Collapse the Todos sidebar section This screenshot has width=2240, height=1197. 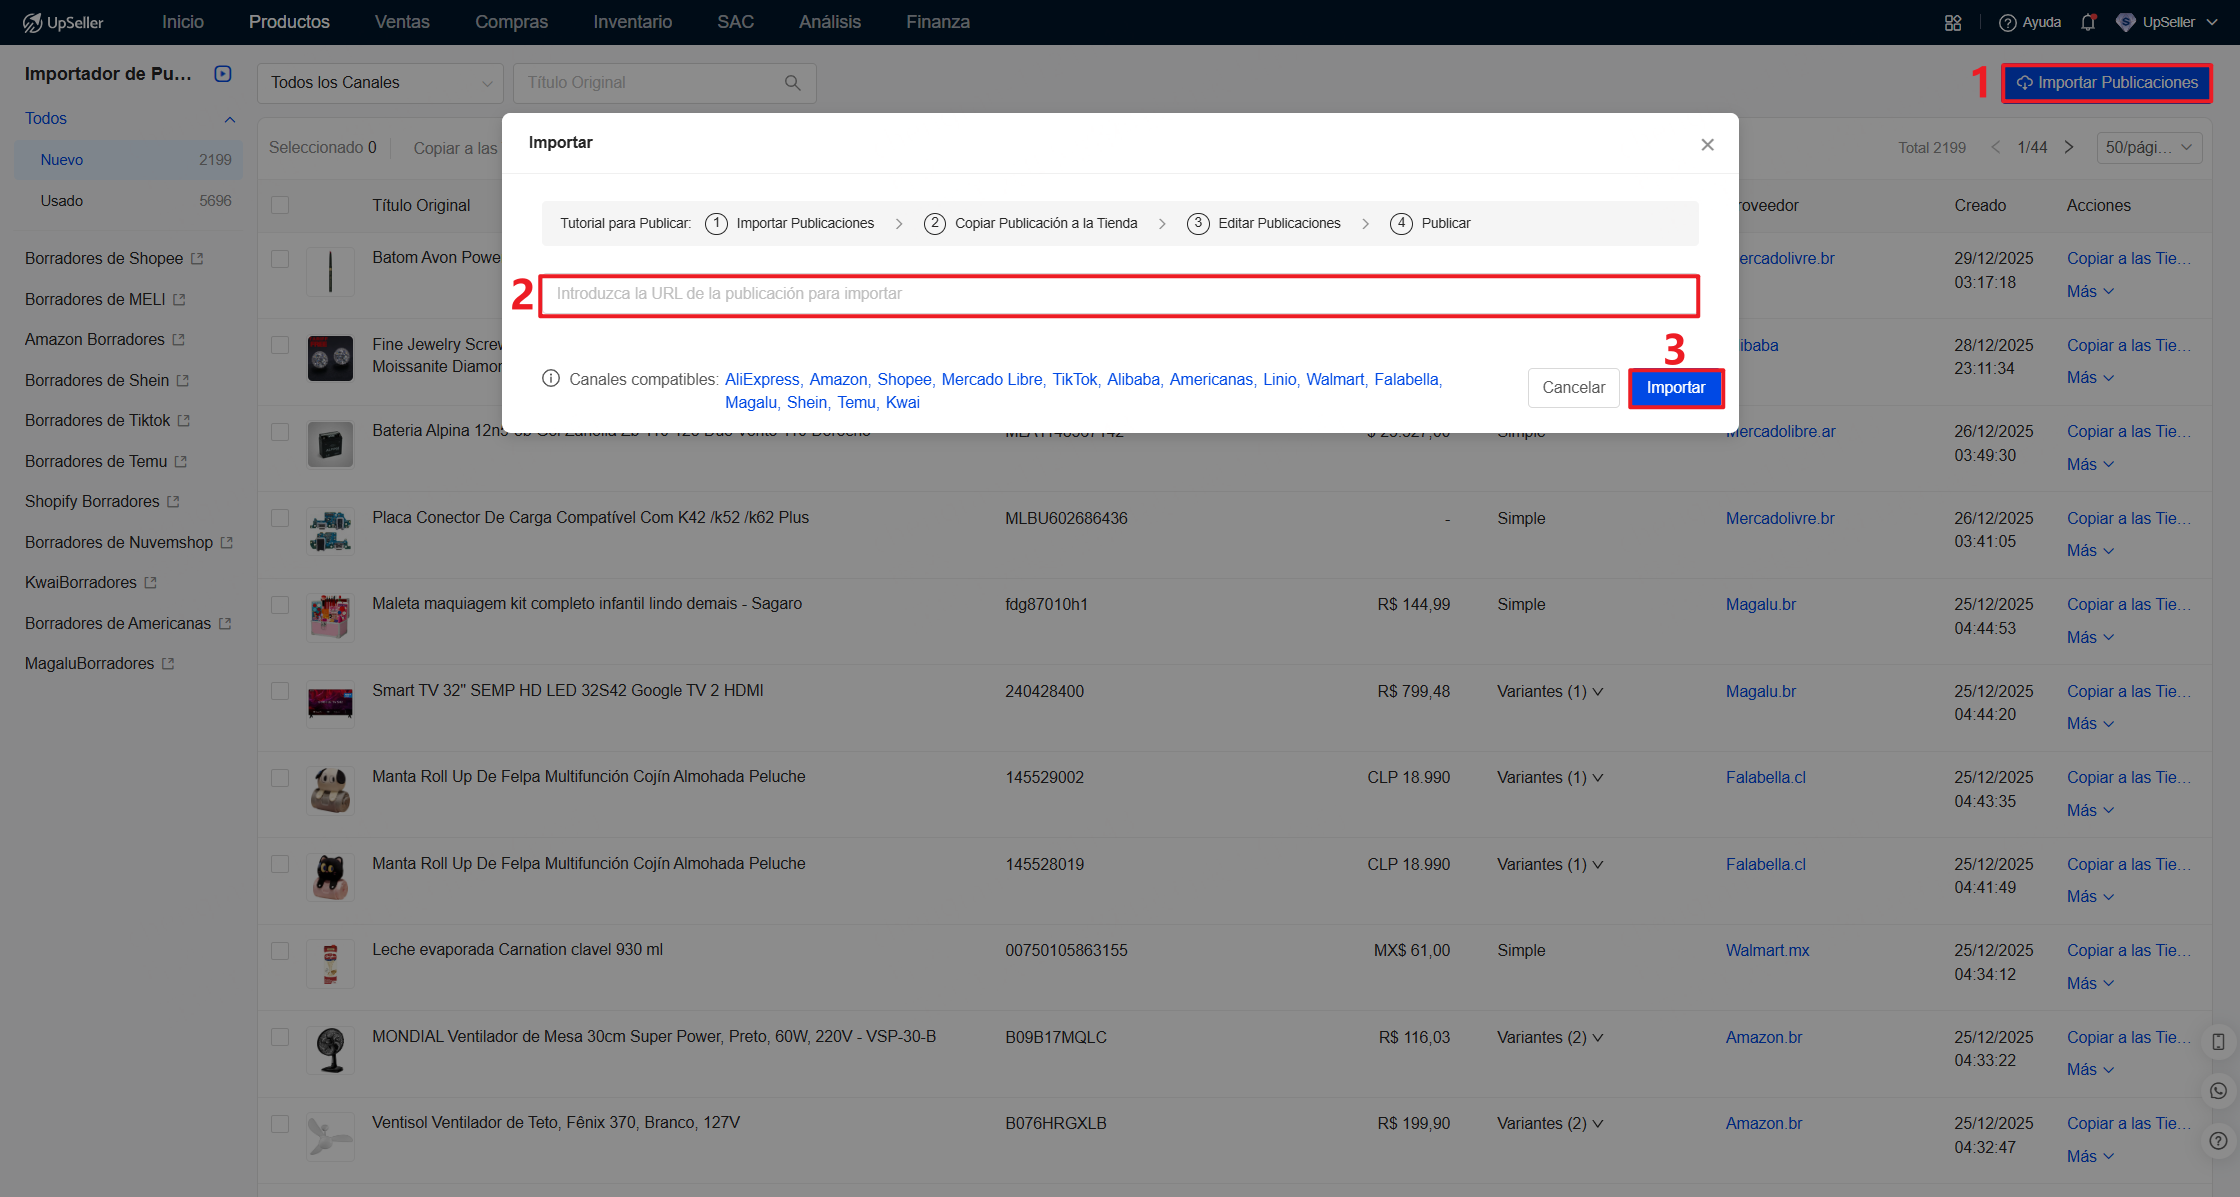pos(230,119)
